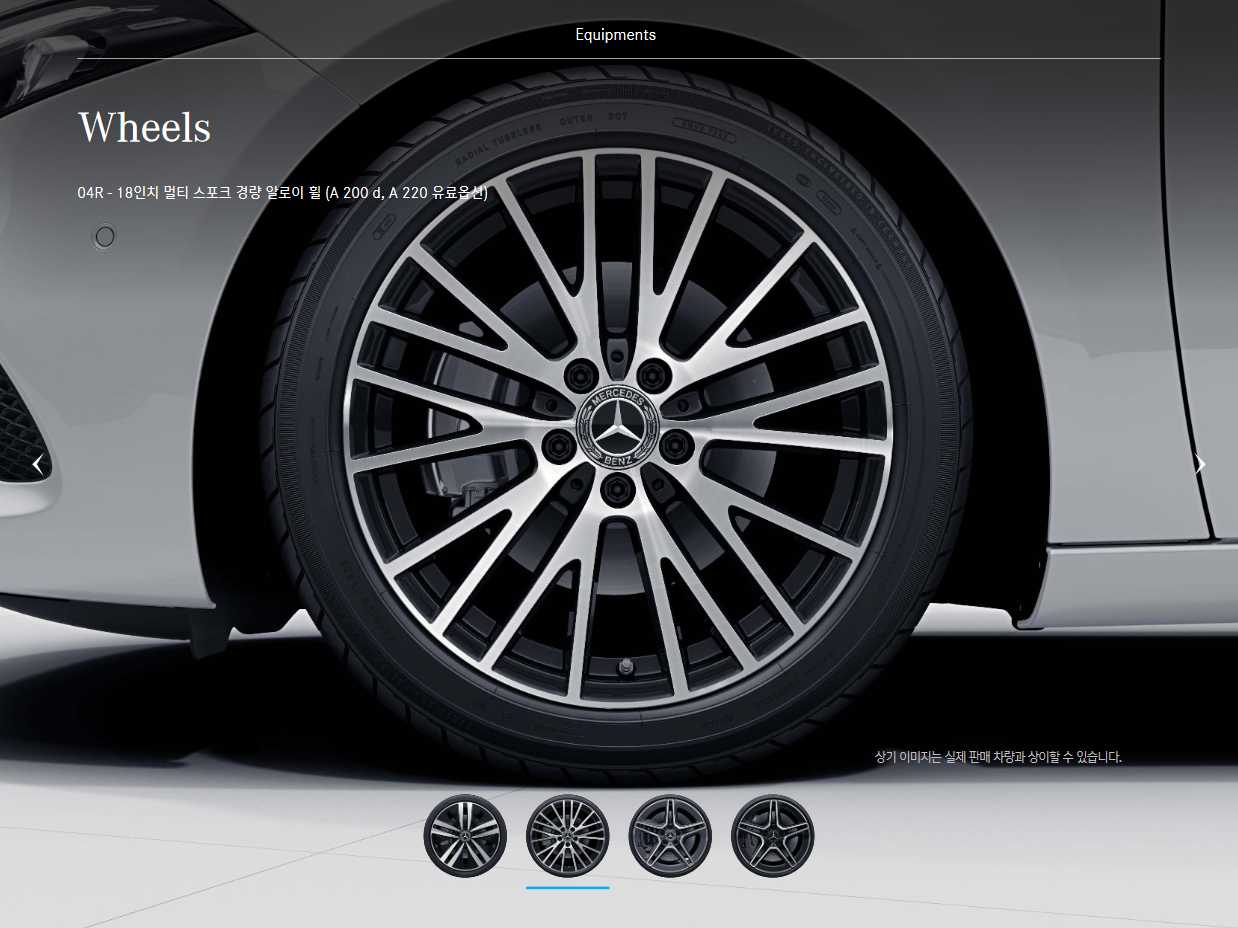Screen dimensions: 1238x928
Task: Click the Korean image disclaimer text
Action: coord(998,757)
